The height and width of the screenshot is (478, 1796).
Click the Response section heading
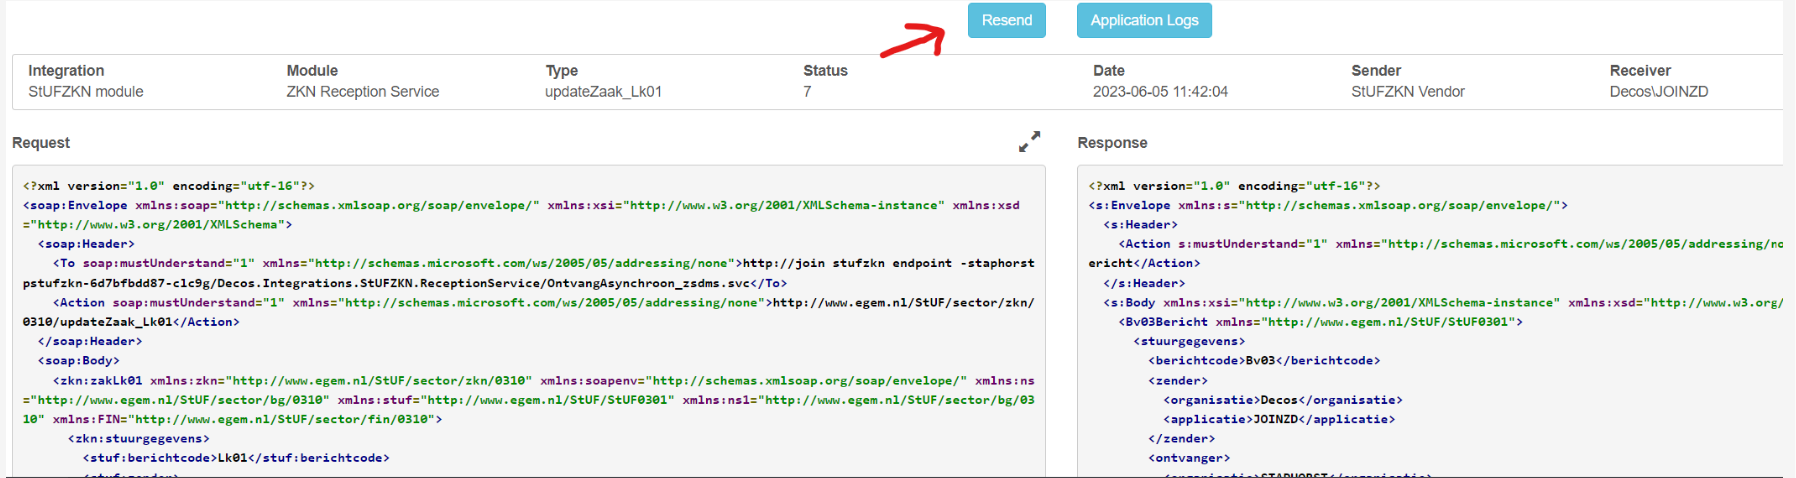pyautogui.click(x=1112, y=143)
